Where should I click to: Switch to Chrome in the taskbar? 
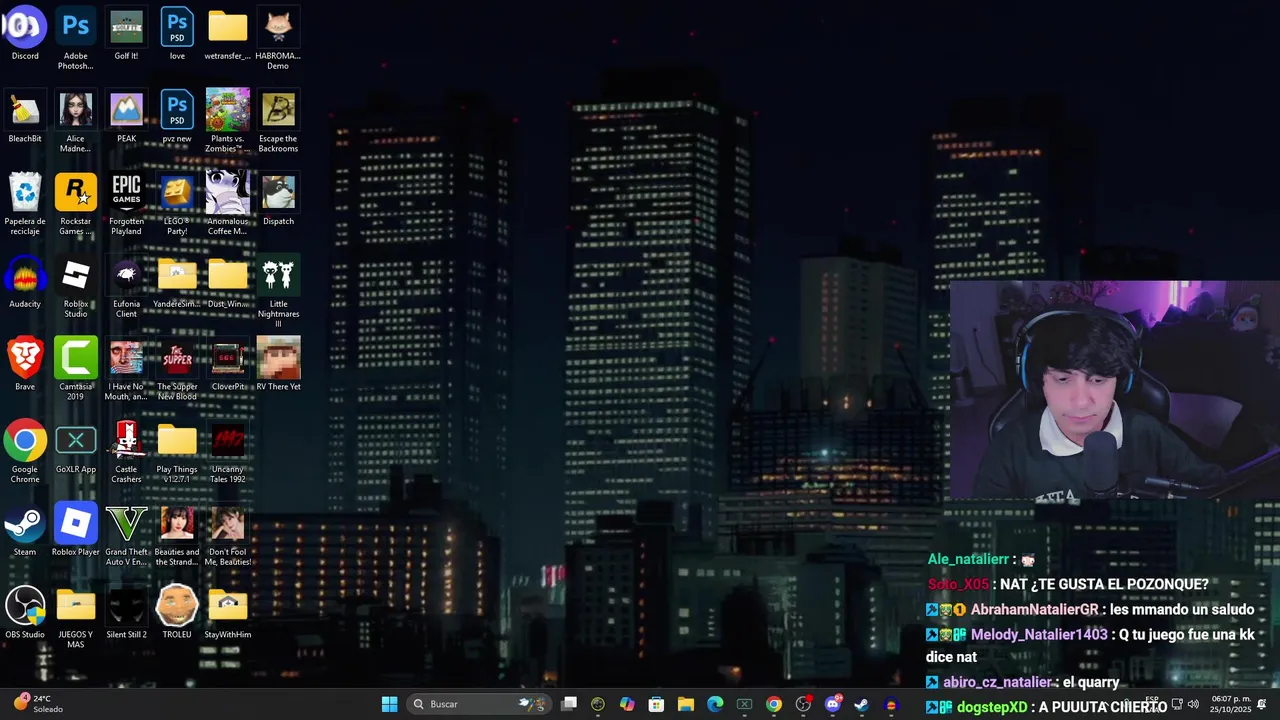774,704
